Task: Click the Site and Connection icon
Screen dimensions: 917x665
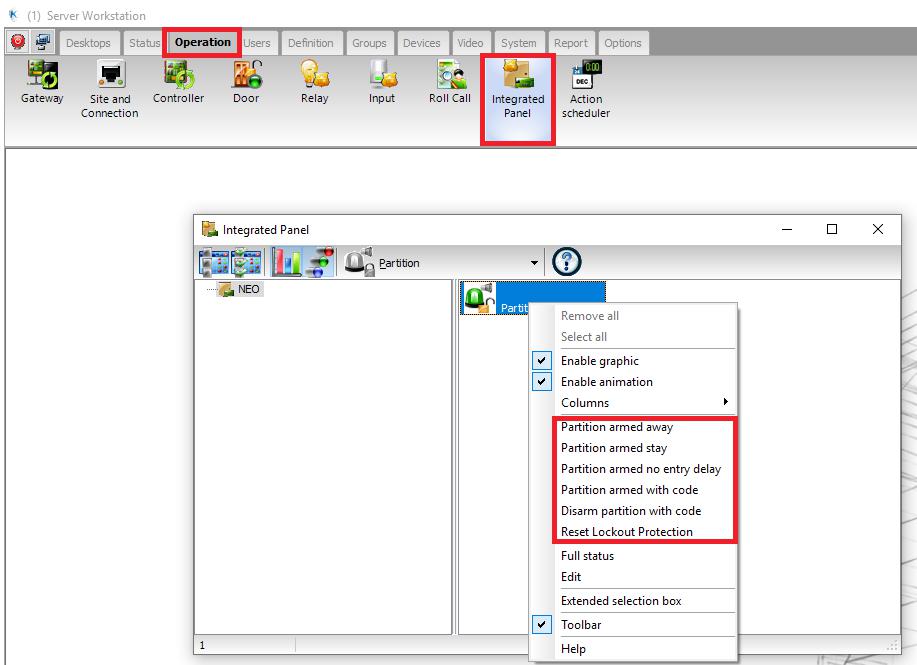Action: coord(110,89)
